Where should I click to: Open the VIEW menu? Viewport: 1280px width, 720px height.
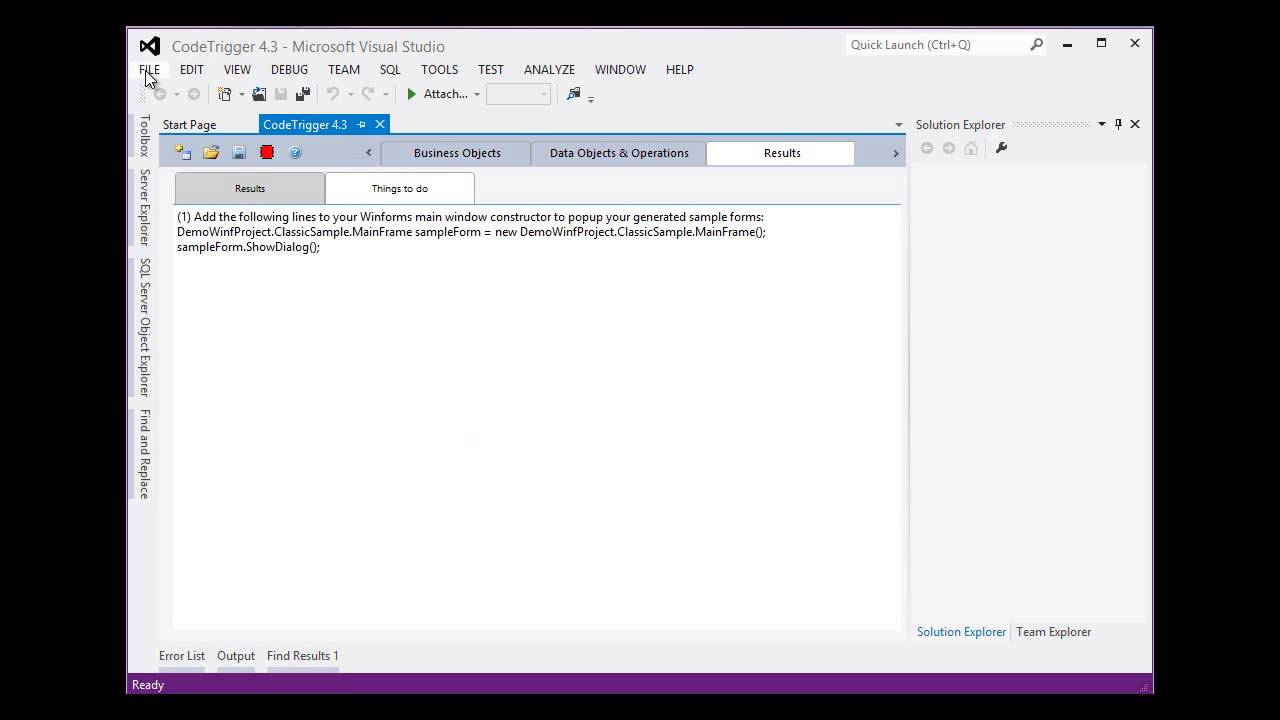pos(237,69)
